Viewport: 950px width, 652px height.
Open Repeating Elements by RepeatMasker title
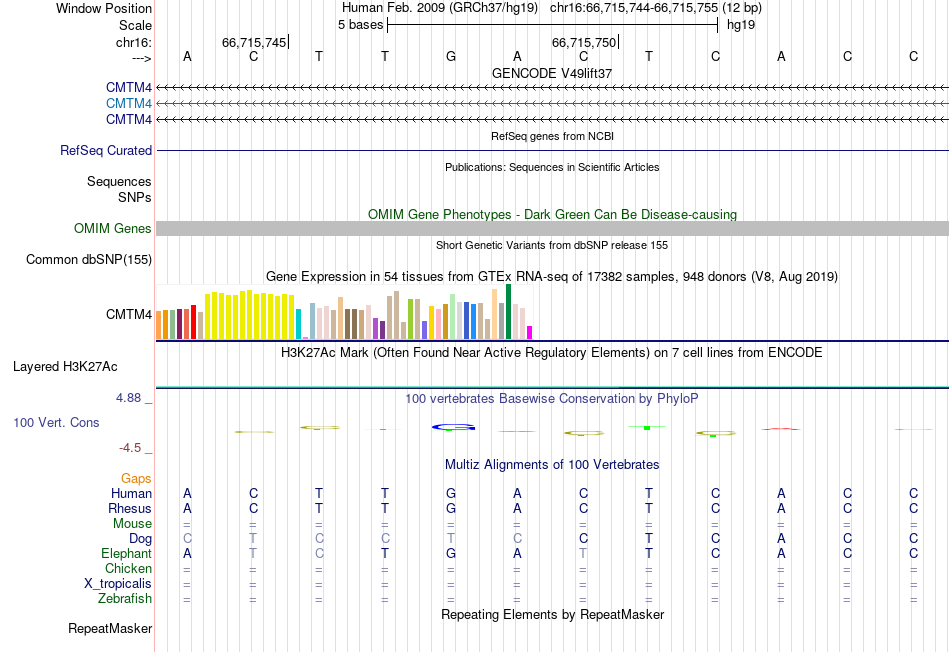click(552, 614)
